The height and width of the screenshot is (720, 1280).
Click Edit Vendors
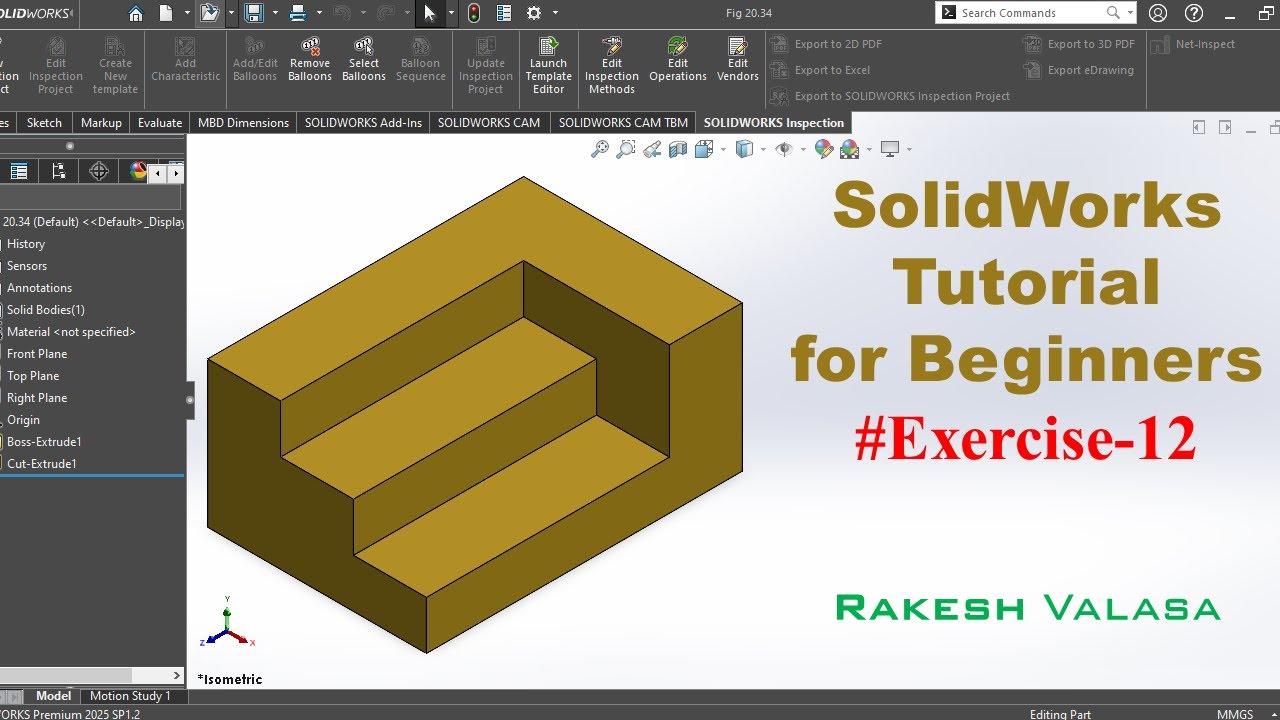point(738,60)
